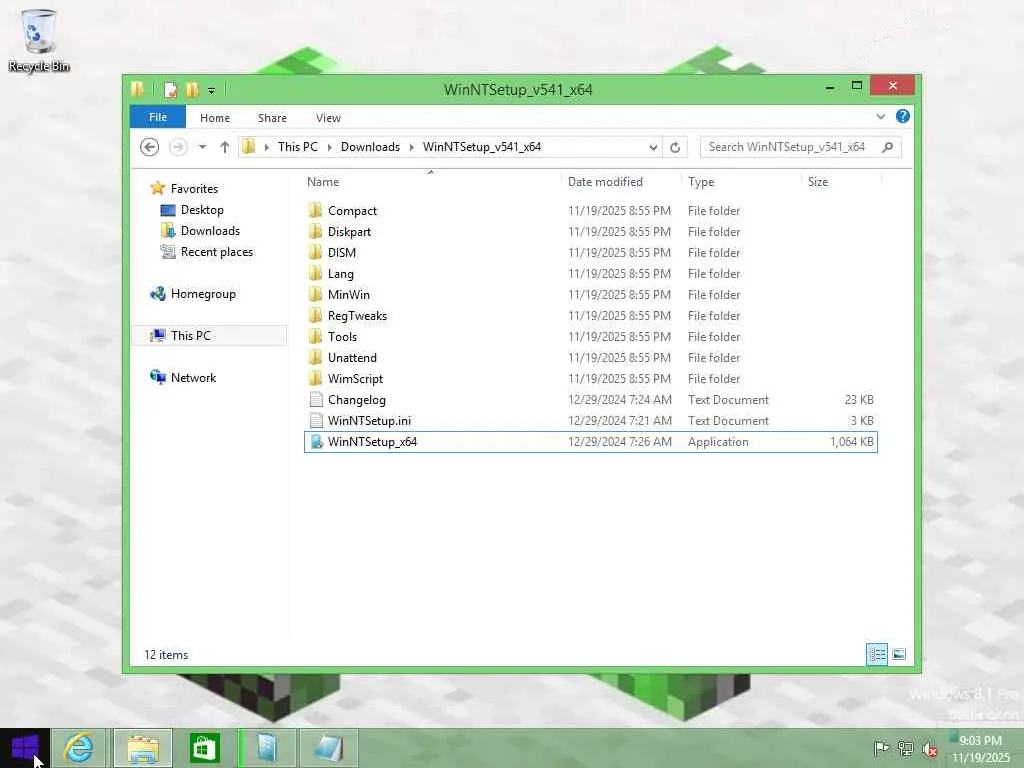The height and width of the screenshot is (768, 1024).
Task: Click File Explorer taskbar button
Action: (143, 748)
